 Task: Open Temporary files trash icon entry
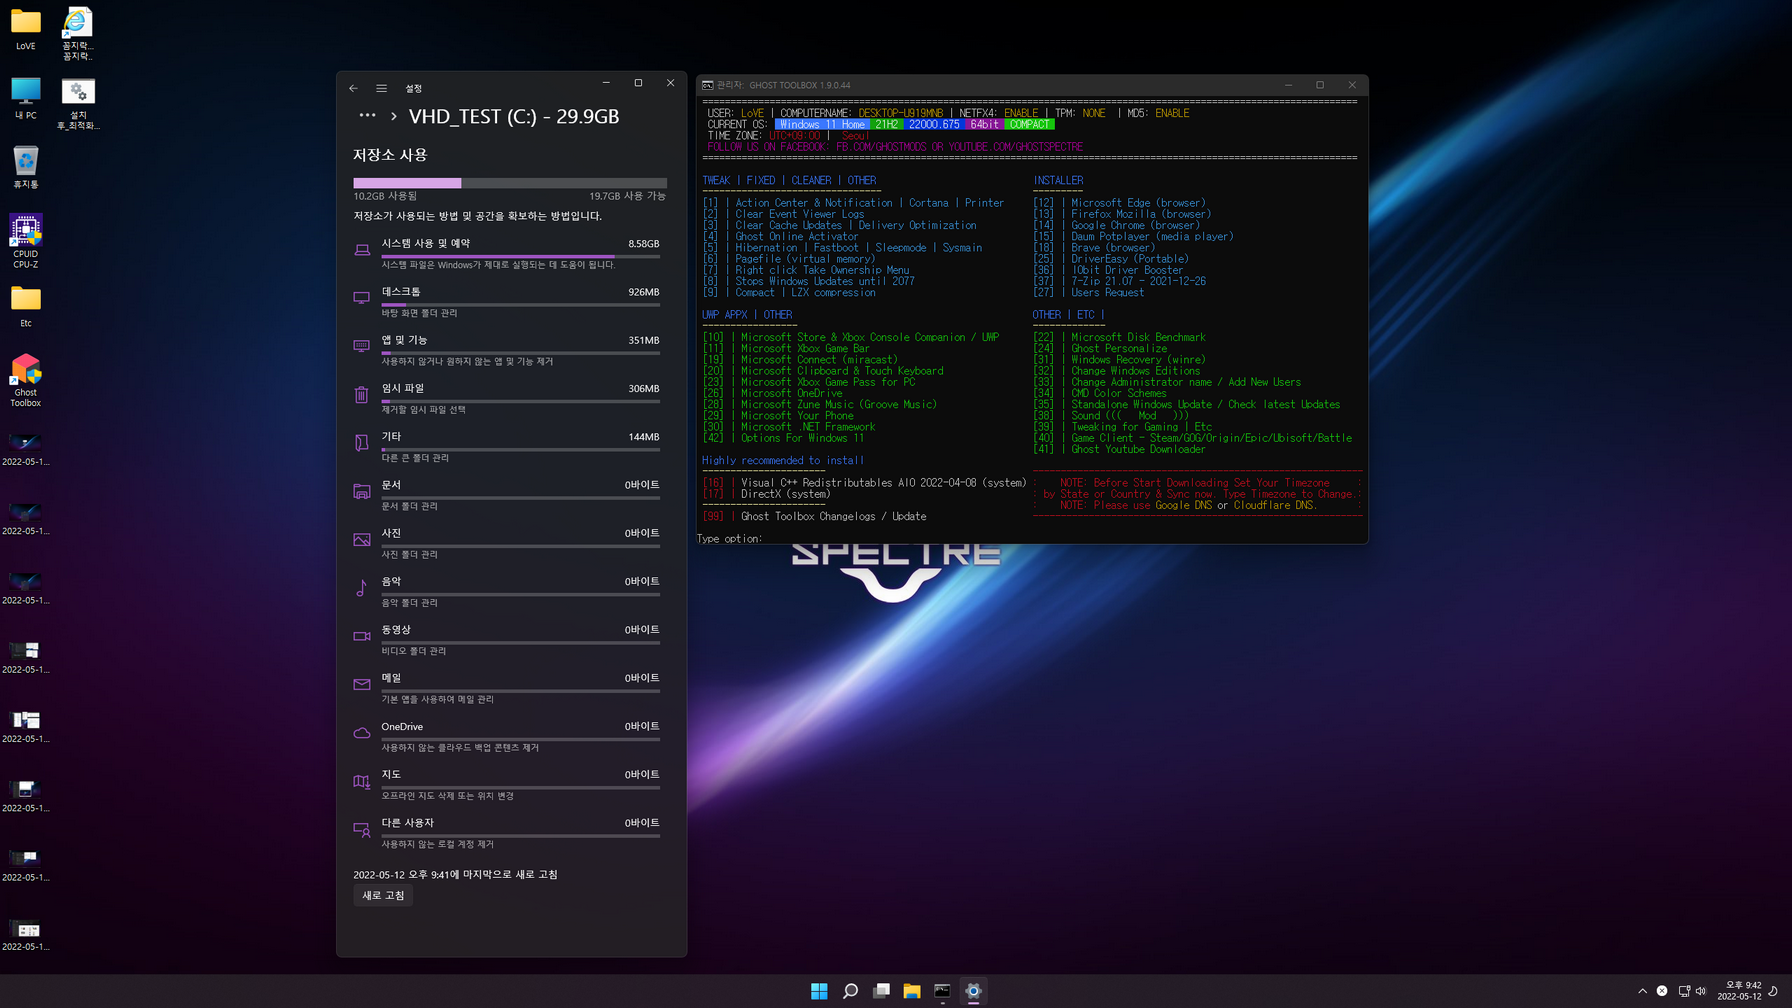(x=362, y=395)
